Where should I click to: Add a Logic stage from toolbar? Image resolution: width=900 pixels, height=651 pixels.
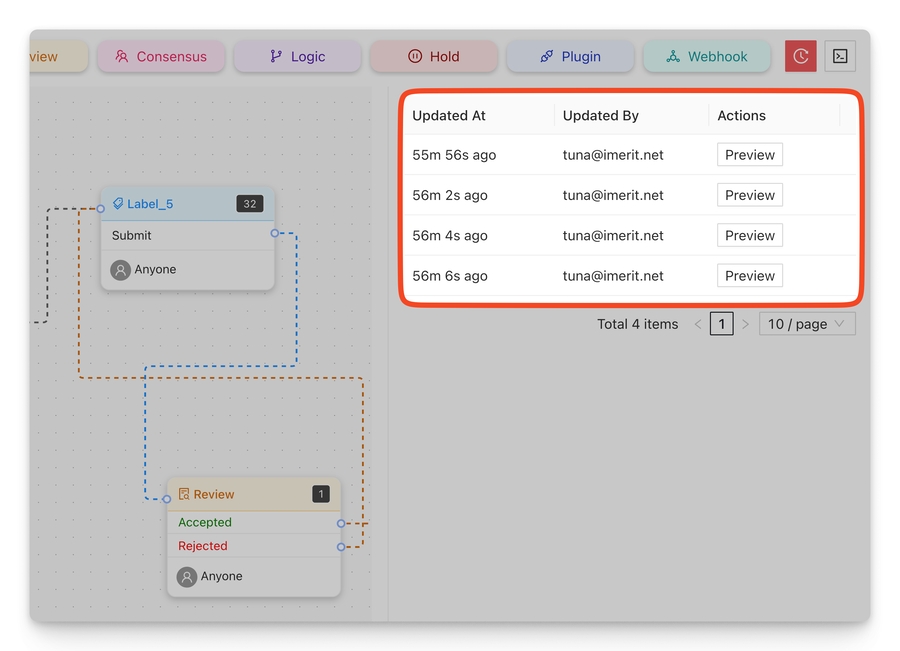[x=297, y=57]
